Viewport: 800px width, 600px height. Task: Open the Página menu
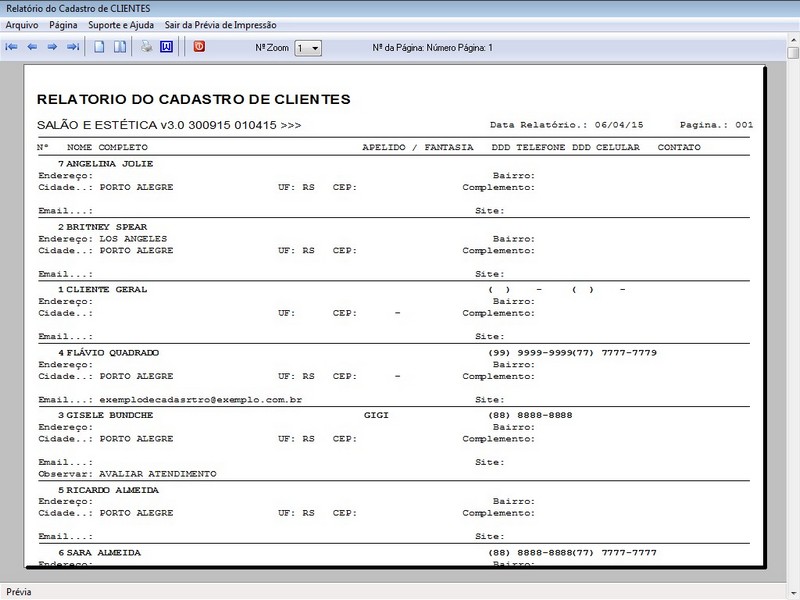pos(63,24)
